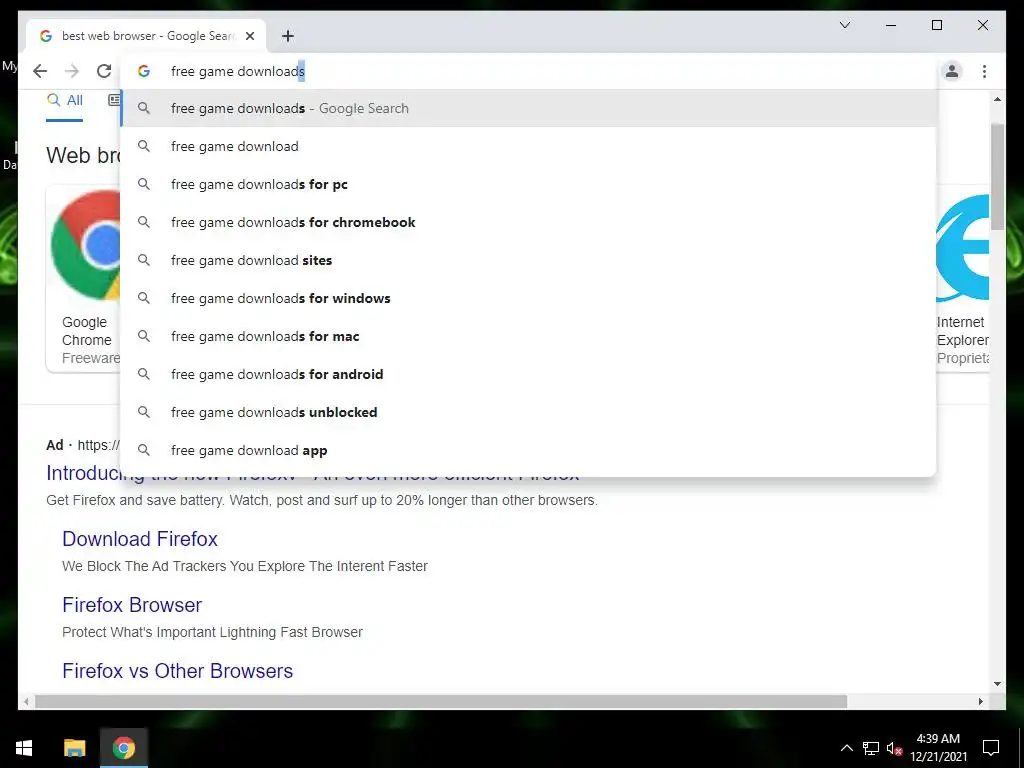
Task: Click the scroll up arrow of vertical scrollbar
Action: [997, 99]
